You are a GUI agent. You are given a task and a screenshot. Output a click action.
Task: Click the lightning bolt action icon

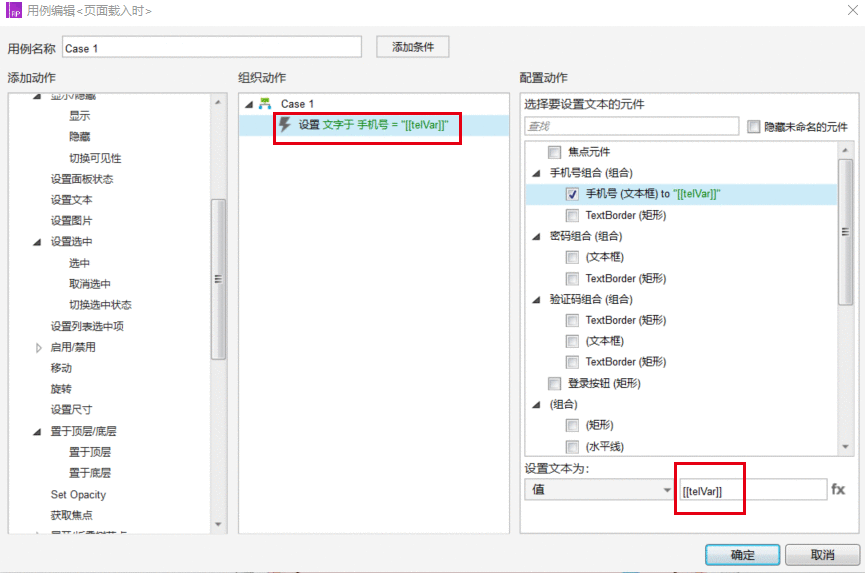285,124
